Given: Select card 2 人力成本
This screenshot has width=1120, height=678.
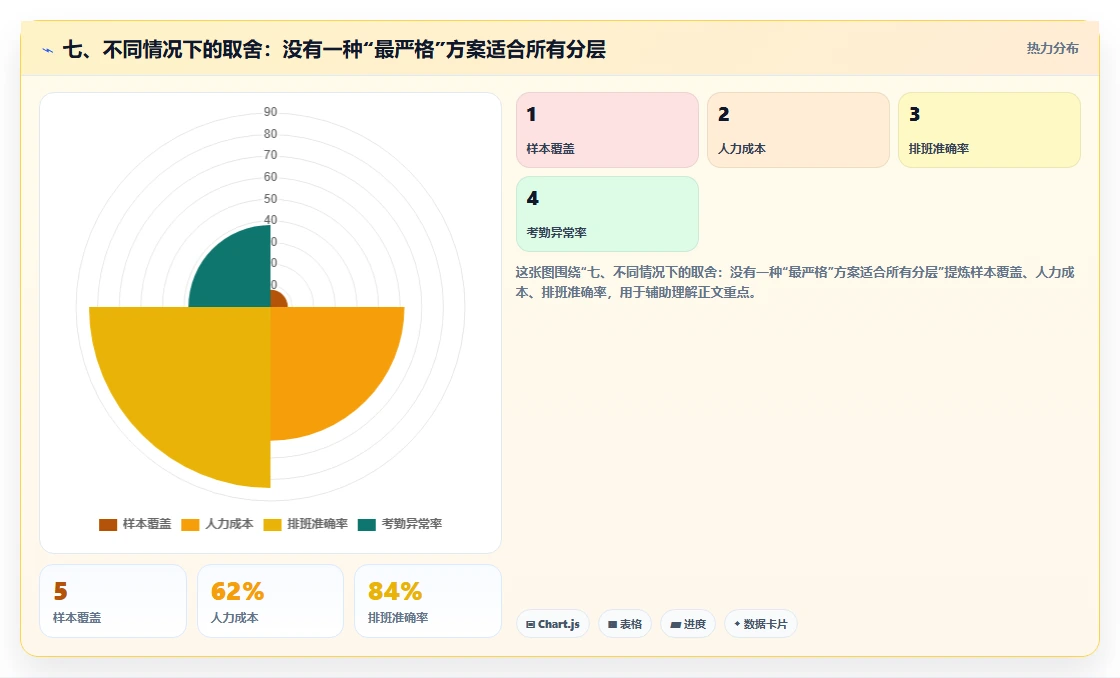Looking at the screenshot, I should 799,130.
